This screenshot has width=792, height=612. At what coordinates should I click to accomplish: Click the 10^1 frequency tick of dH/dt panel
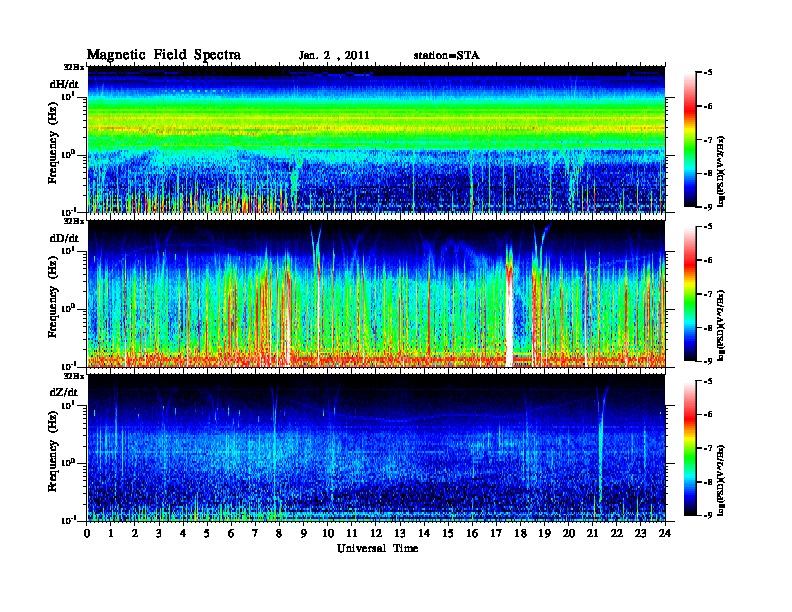coord(67,96)
